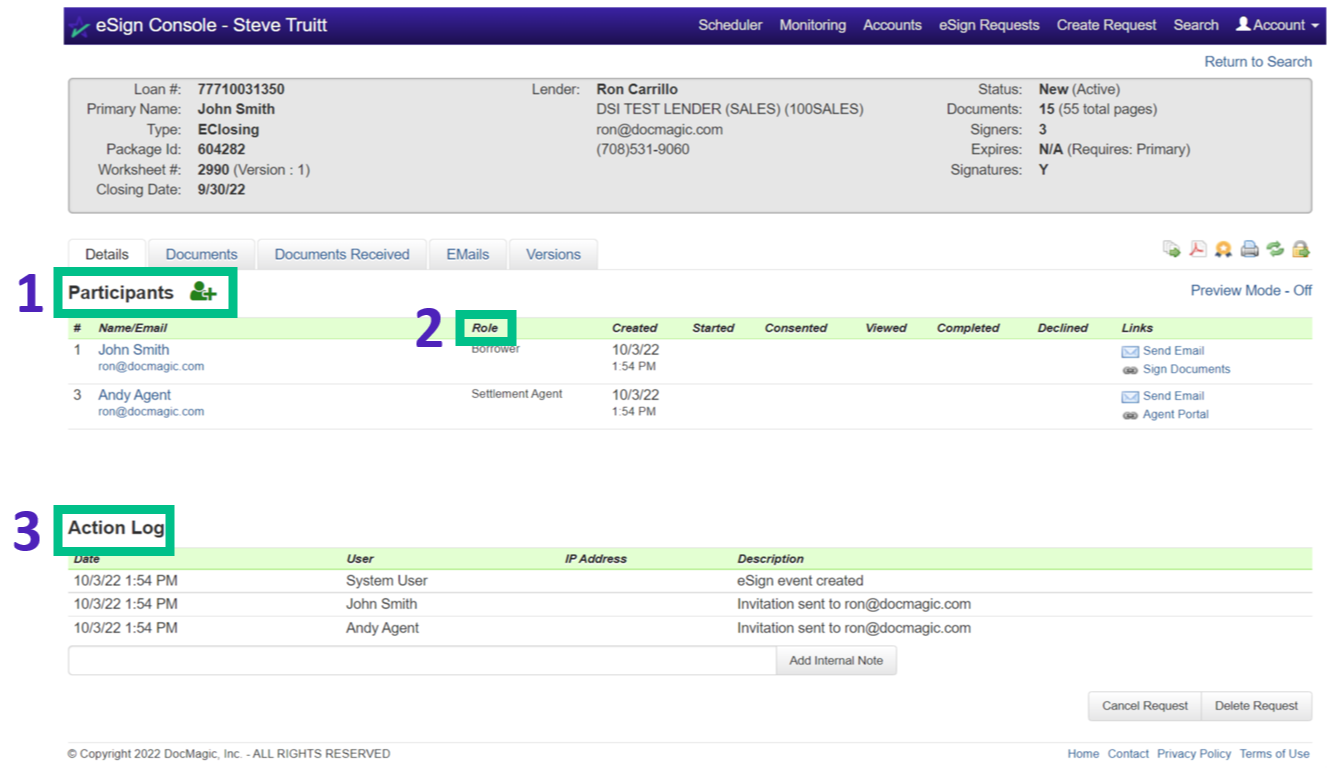This screenshot has width=1333, height=768.
Task: Click loan number 77710031350
Action: pos(240,90)
